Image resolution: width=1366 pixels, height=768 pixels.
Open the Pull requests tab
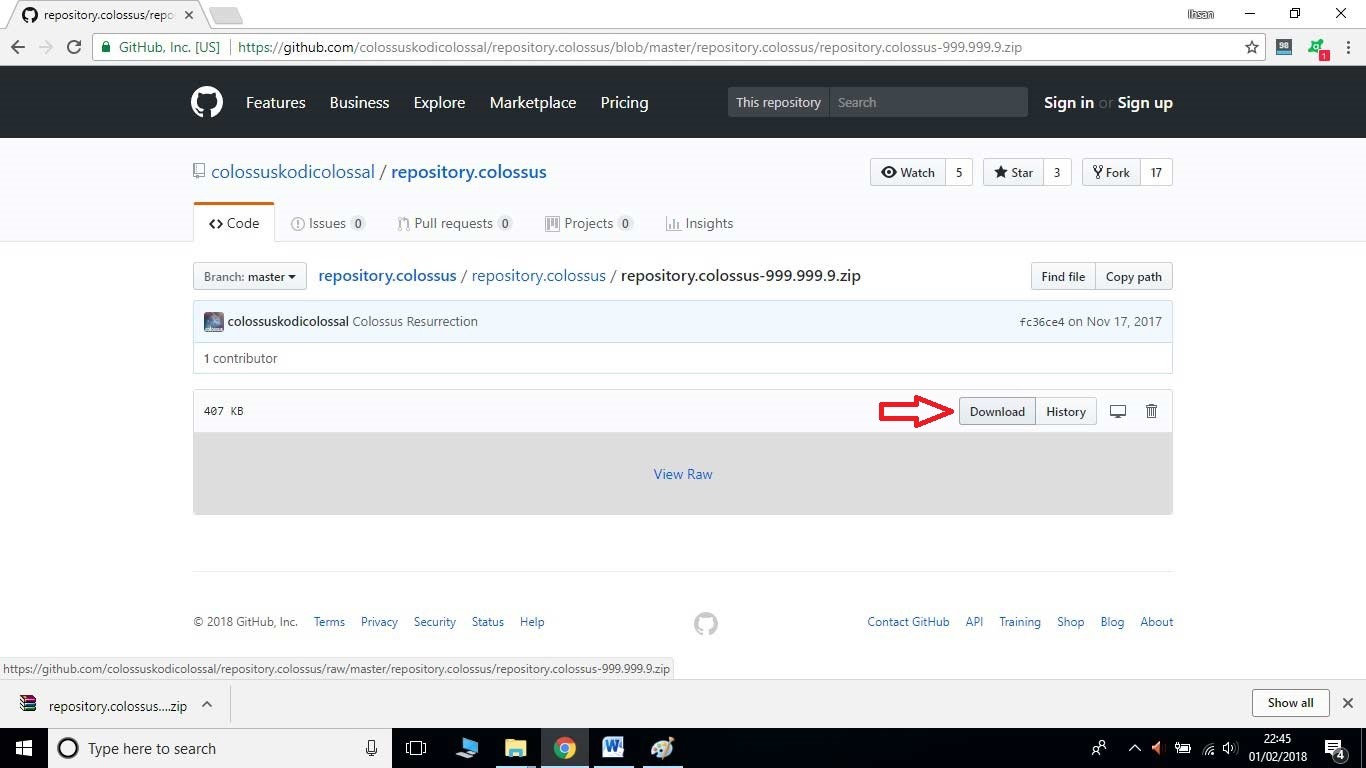tap(453, 223)
